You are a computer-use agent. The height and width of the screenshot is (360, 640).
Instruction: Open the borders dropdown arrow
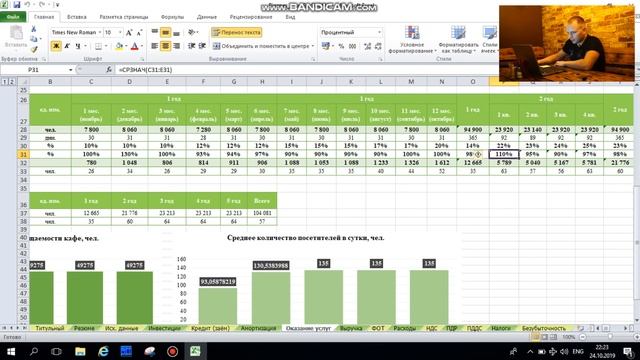(x=105, y=47)
